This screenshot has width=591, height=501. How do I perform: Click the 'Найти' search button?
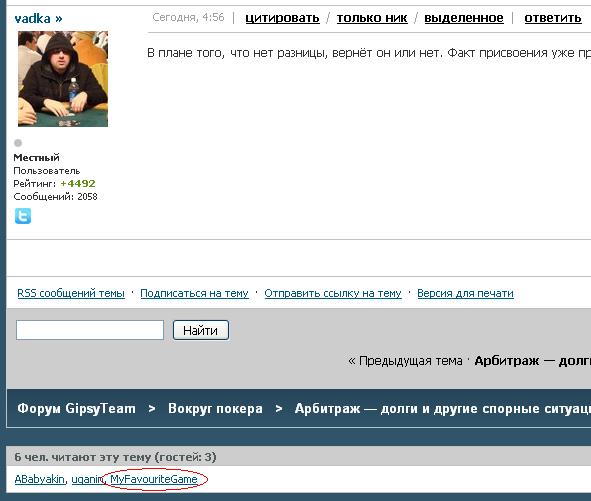(x=201, y=330)
